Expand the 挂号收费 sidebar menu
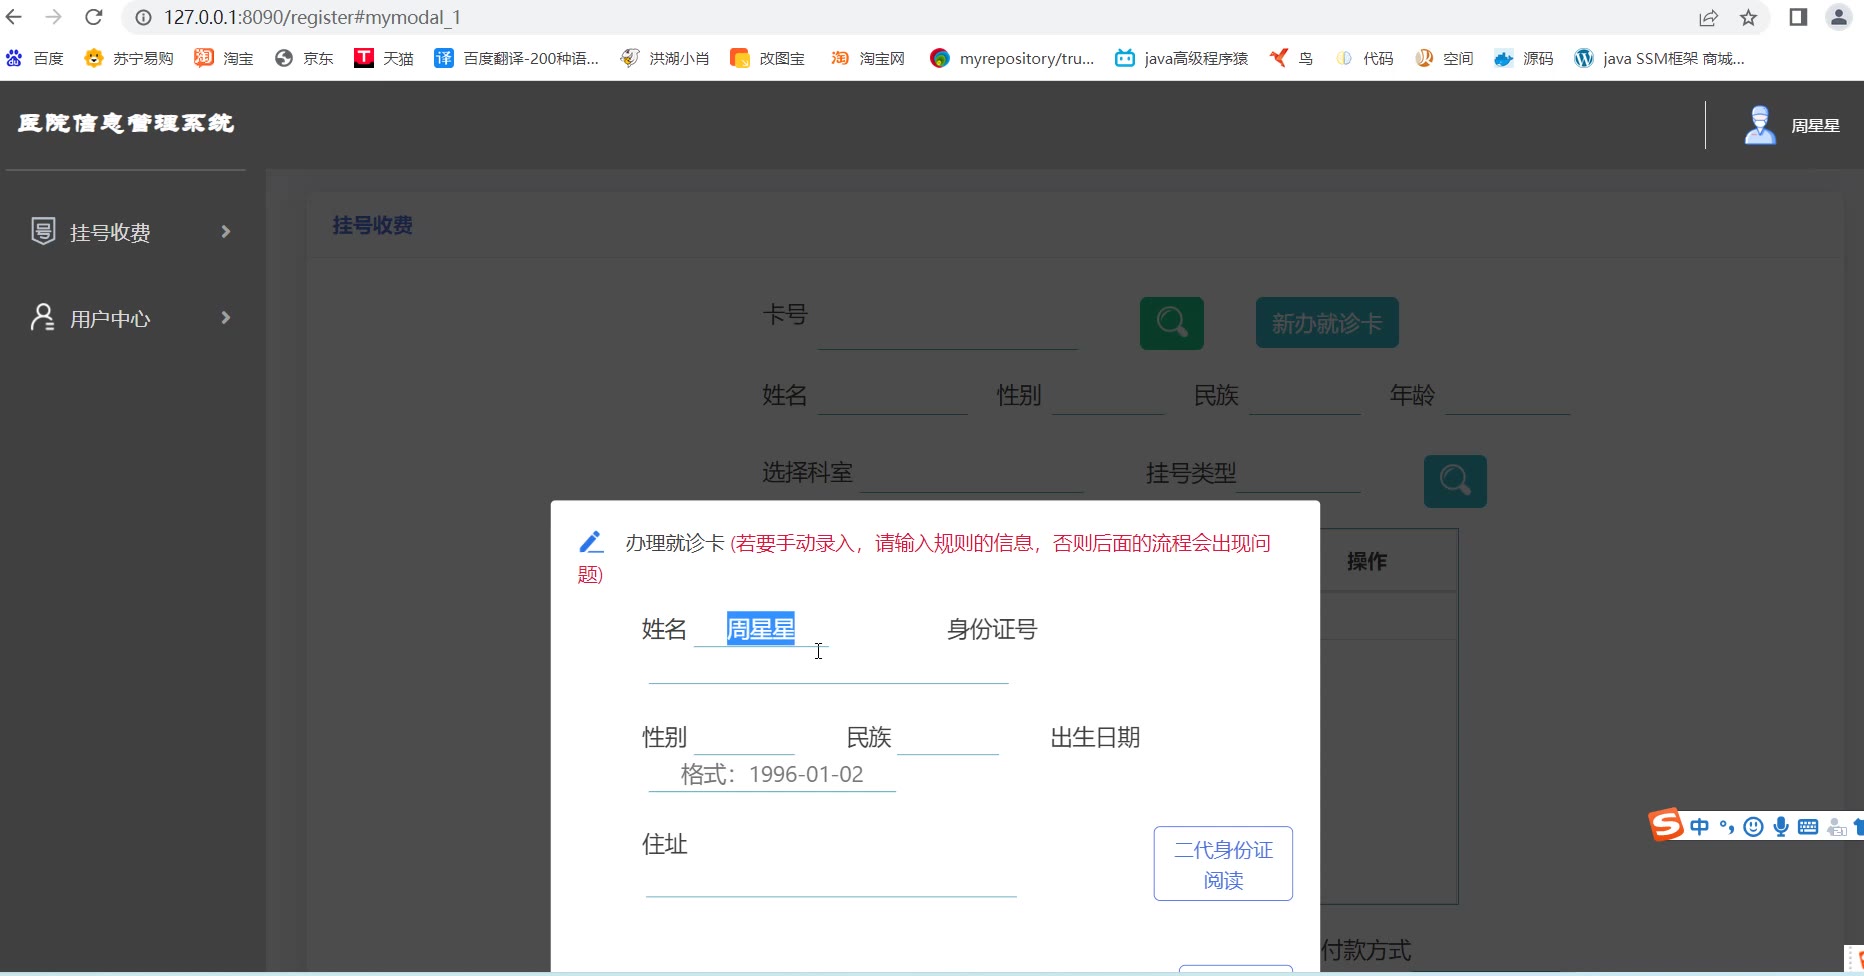 (130, 232)
